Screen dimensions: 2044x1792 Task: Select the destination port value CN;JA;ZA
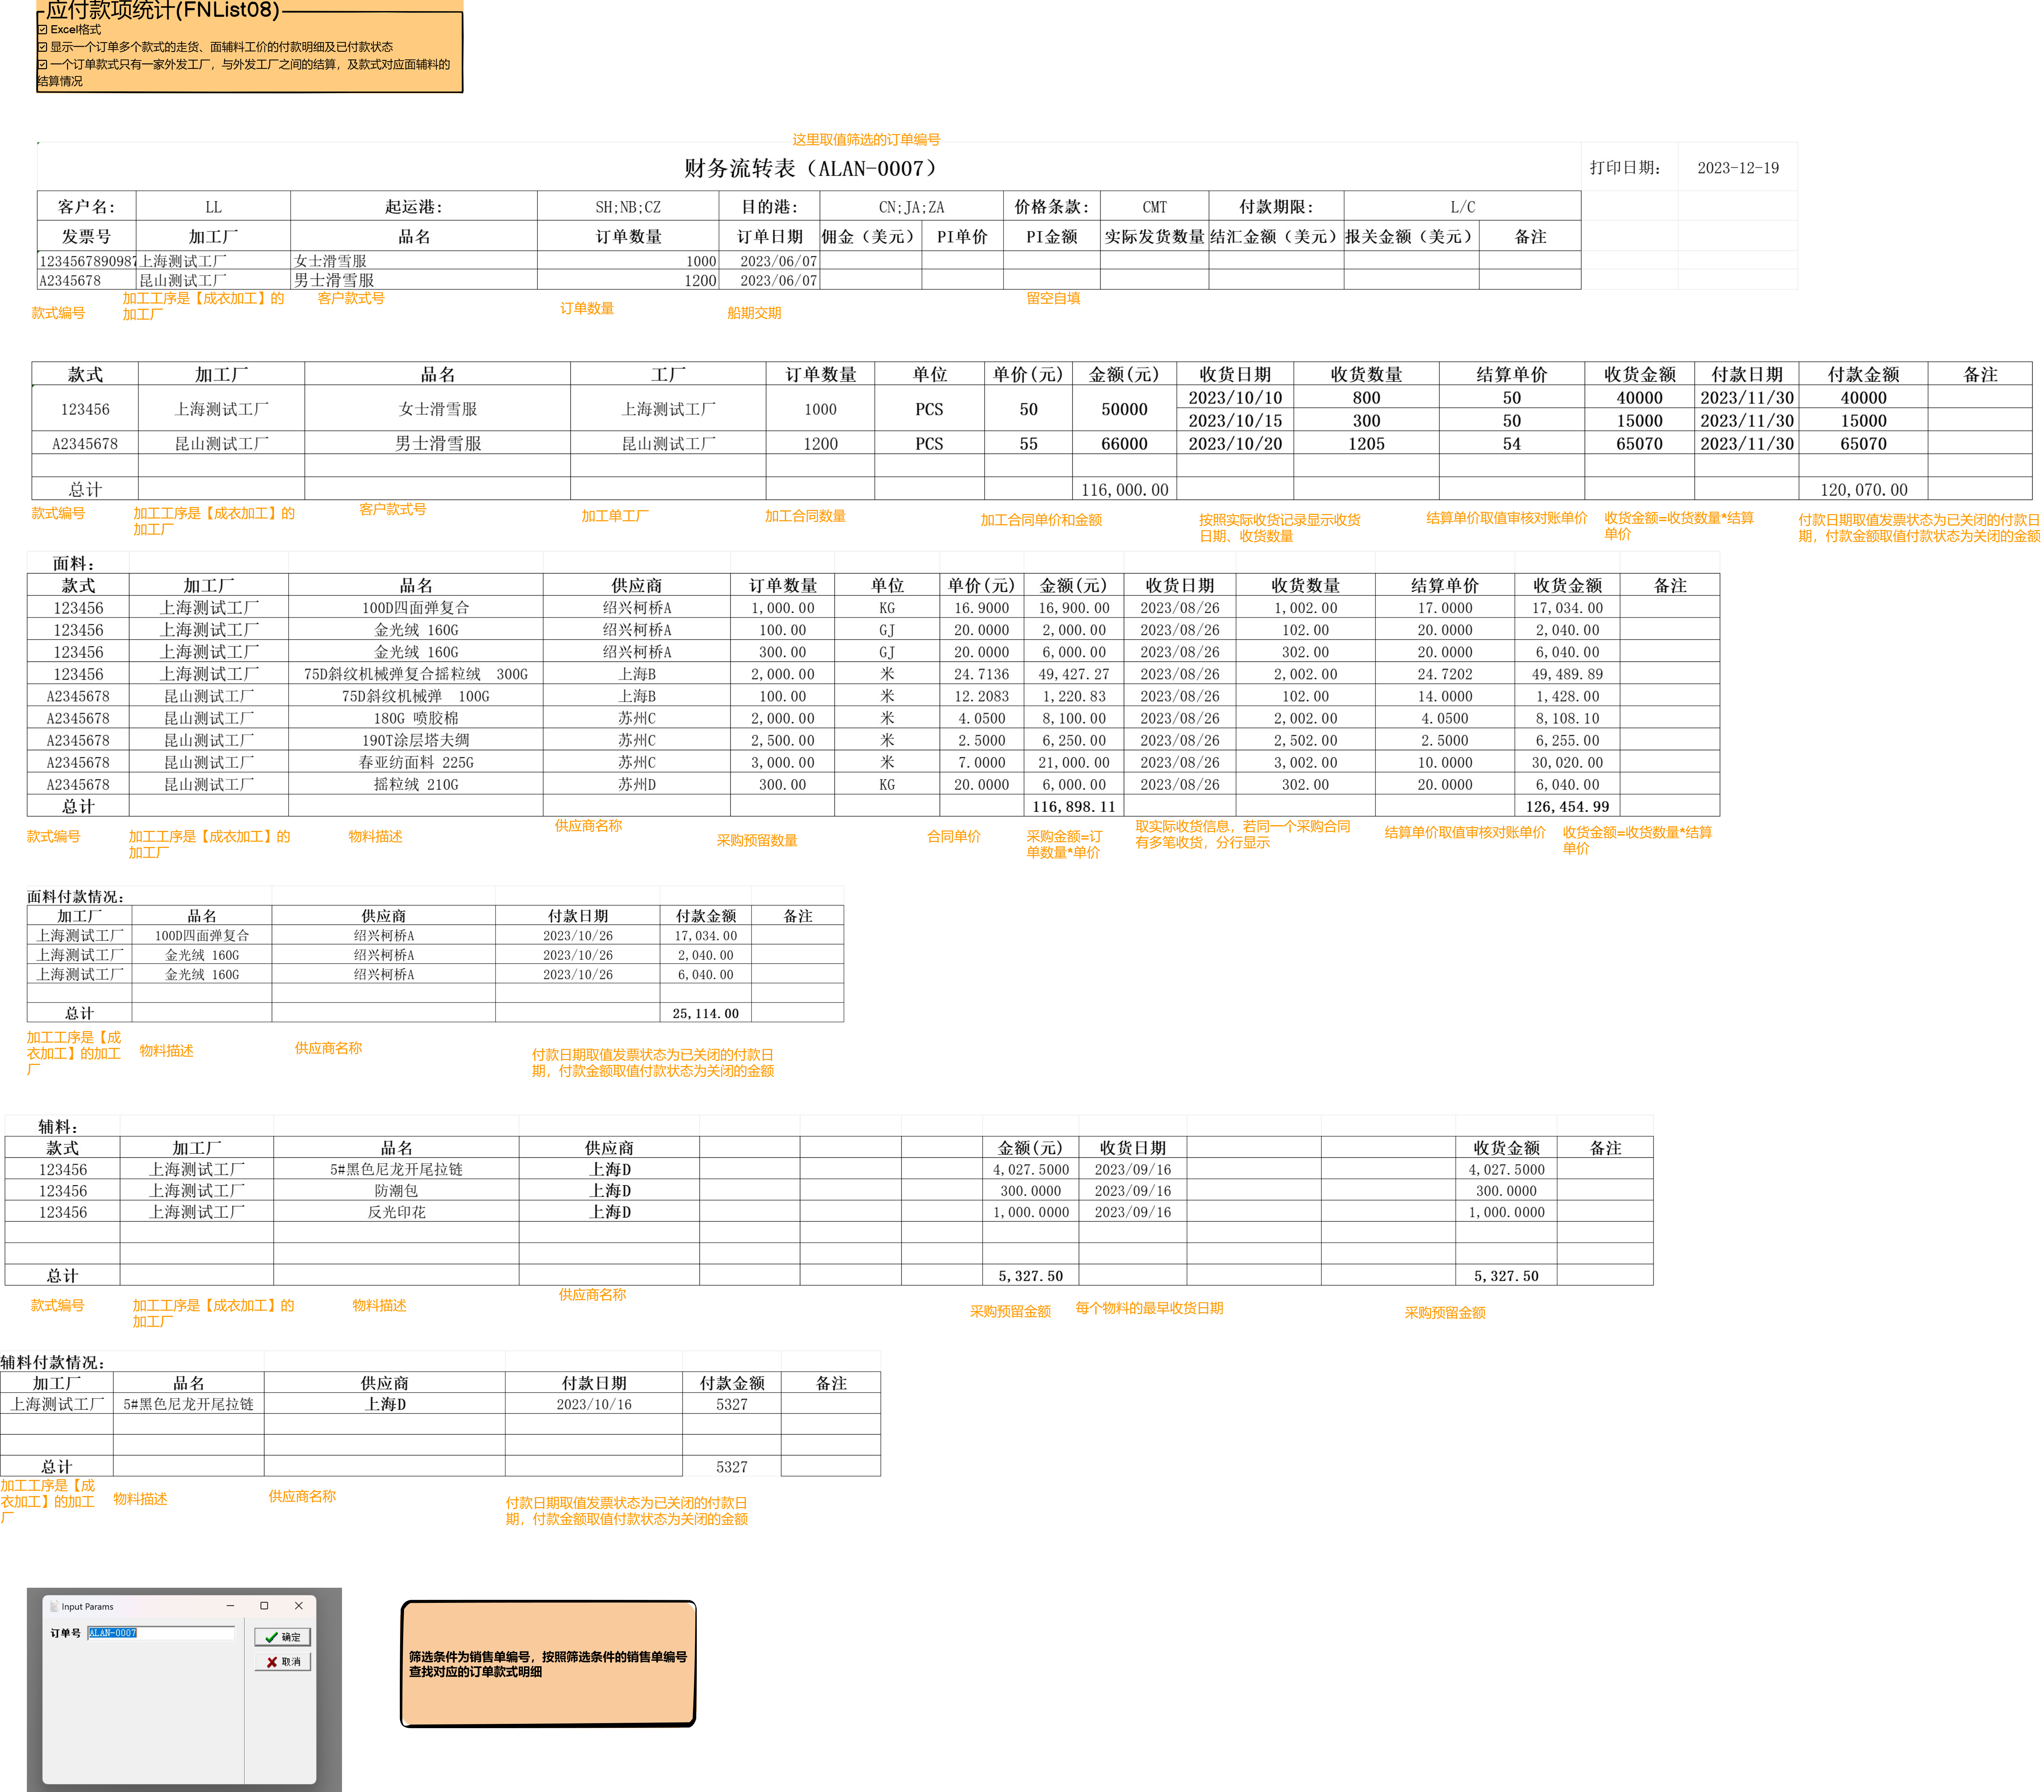pyautogui.click(x=911, y=207)
